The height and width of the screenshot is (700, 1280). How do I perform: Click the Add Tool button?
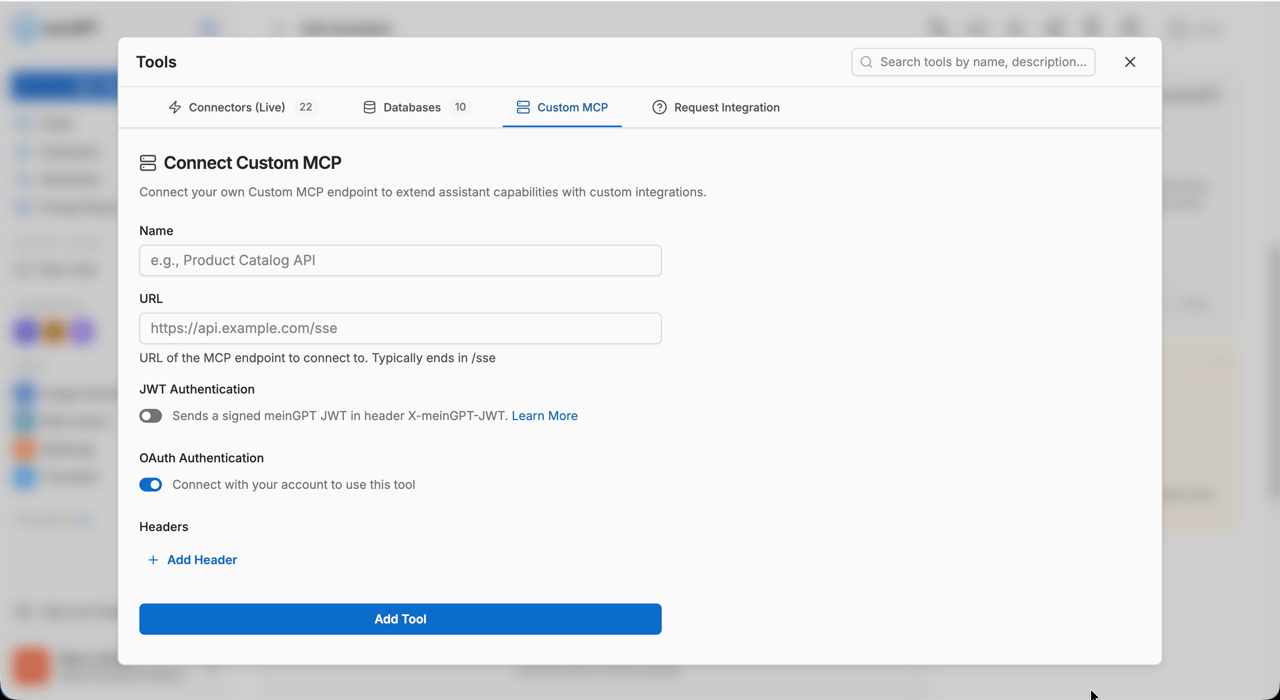coord(400,619)
